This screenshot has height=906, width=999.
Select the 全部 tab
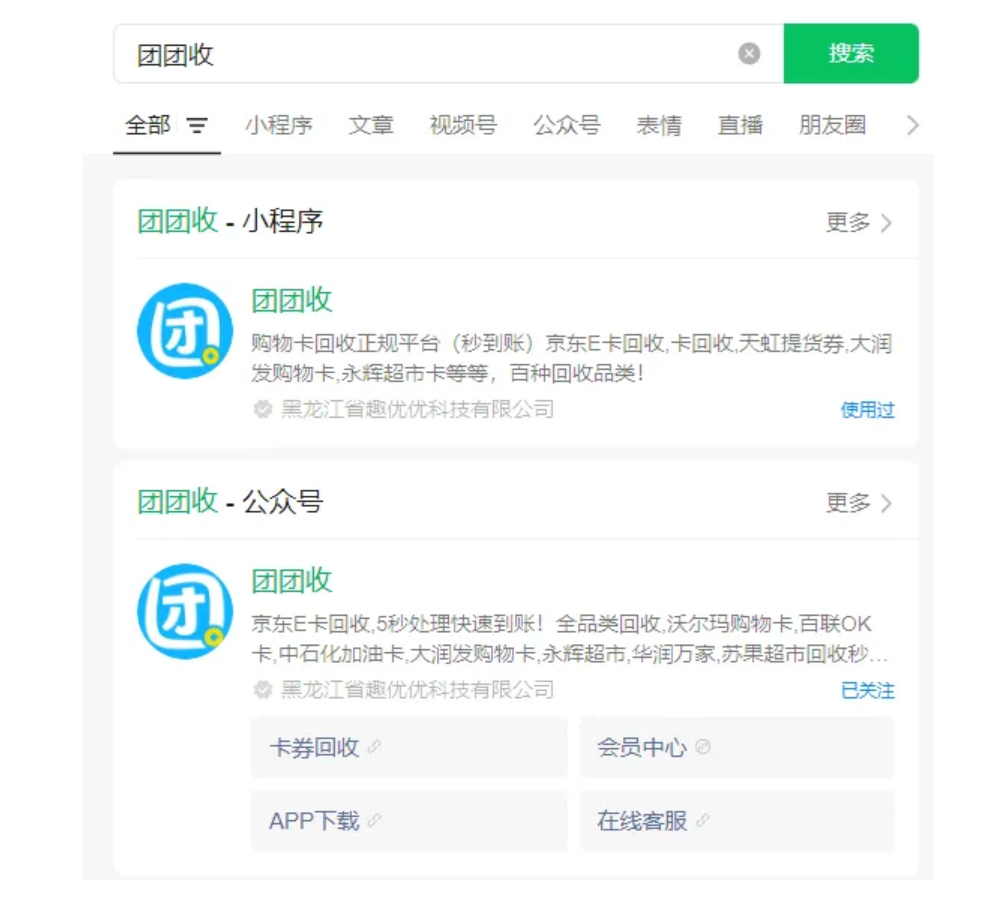[x=148, y=125]
